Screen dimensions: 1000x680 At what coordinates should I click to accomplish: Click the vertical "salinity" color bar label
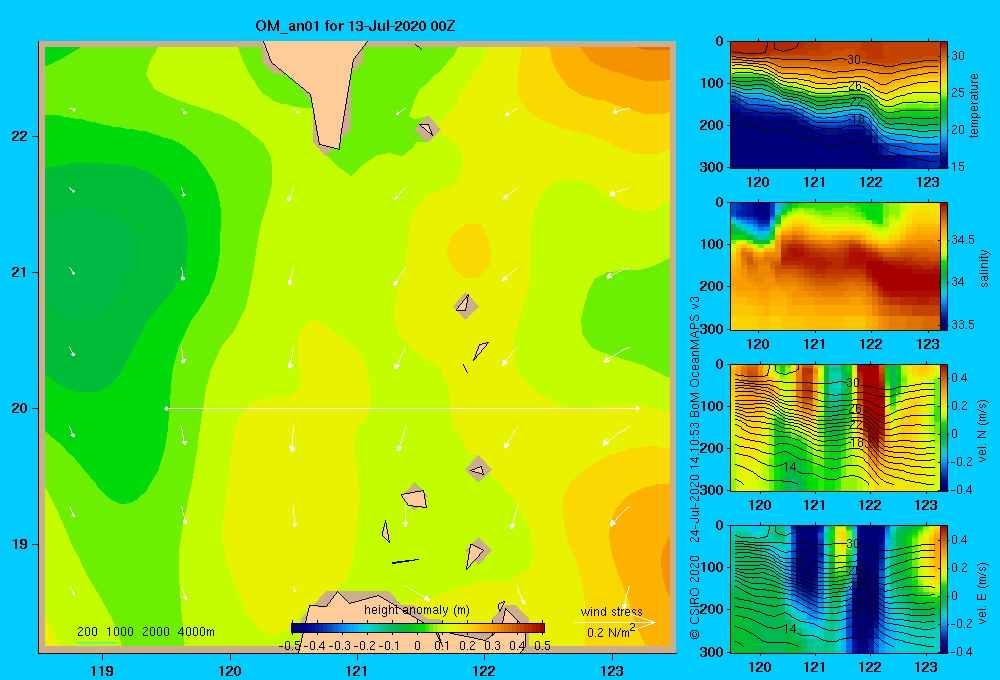tap(984, 268)
